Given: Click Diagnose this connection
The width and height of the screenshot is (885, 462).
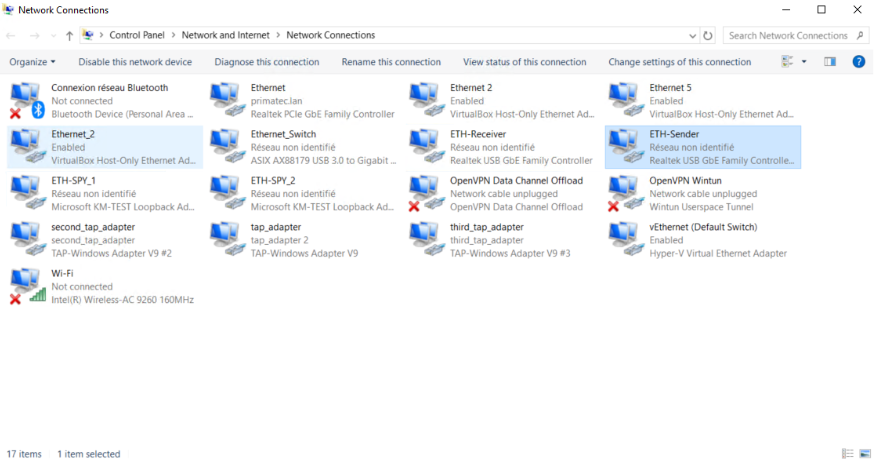Looking at the screenshot, I should click(x=267, y=62).
